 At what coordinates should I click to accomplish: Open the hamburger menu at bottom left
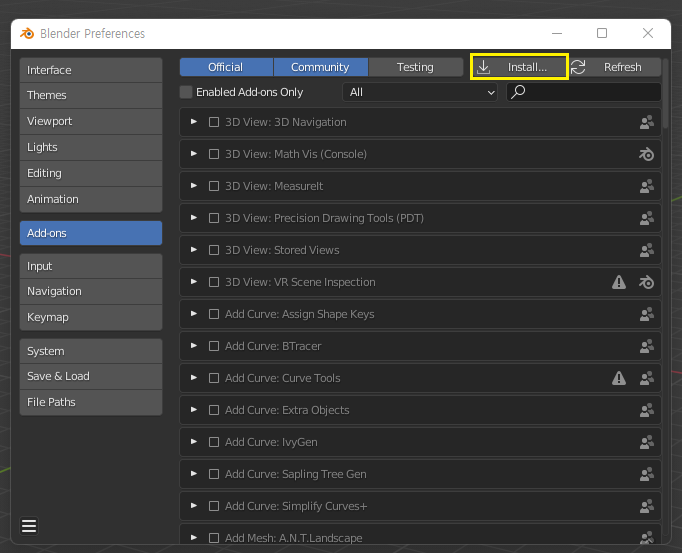click(x=29, y=526)
